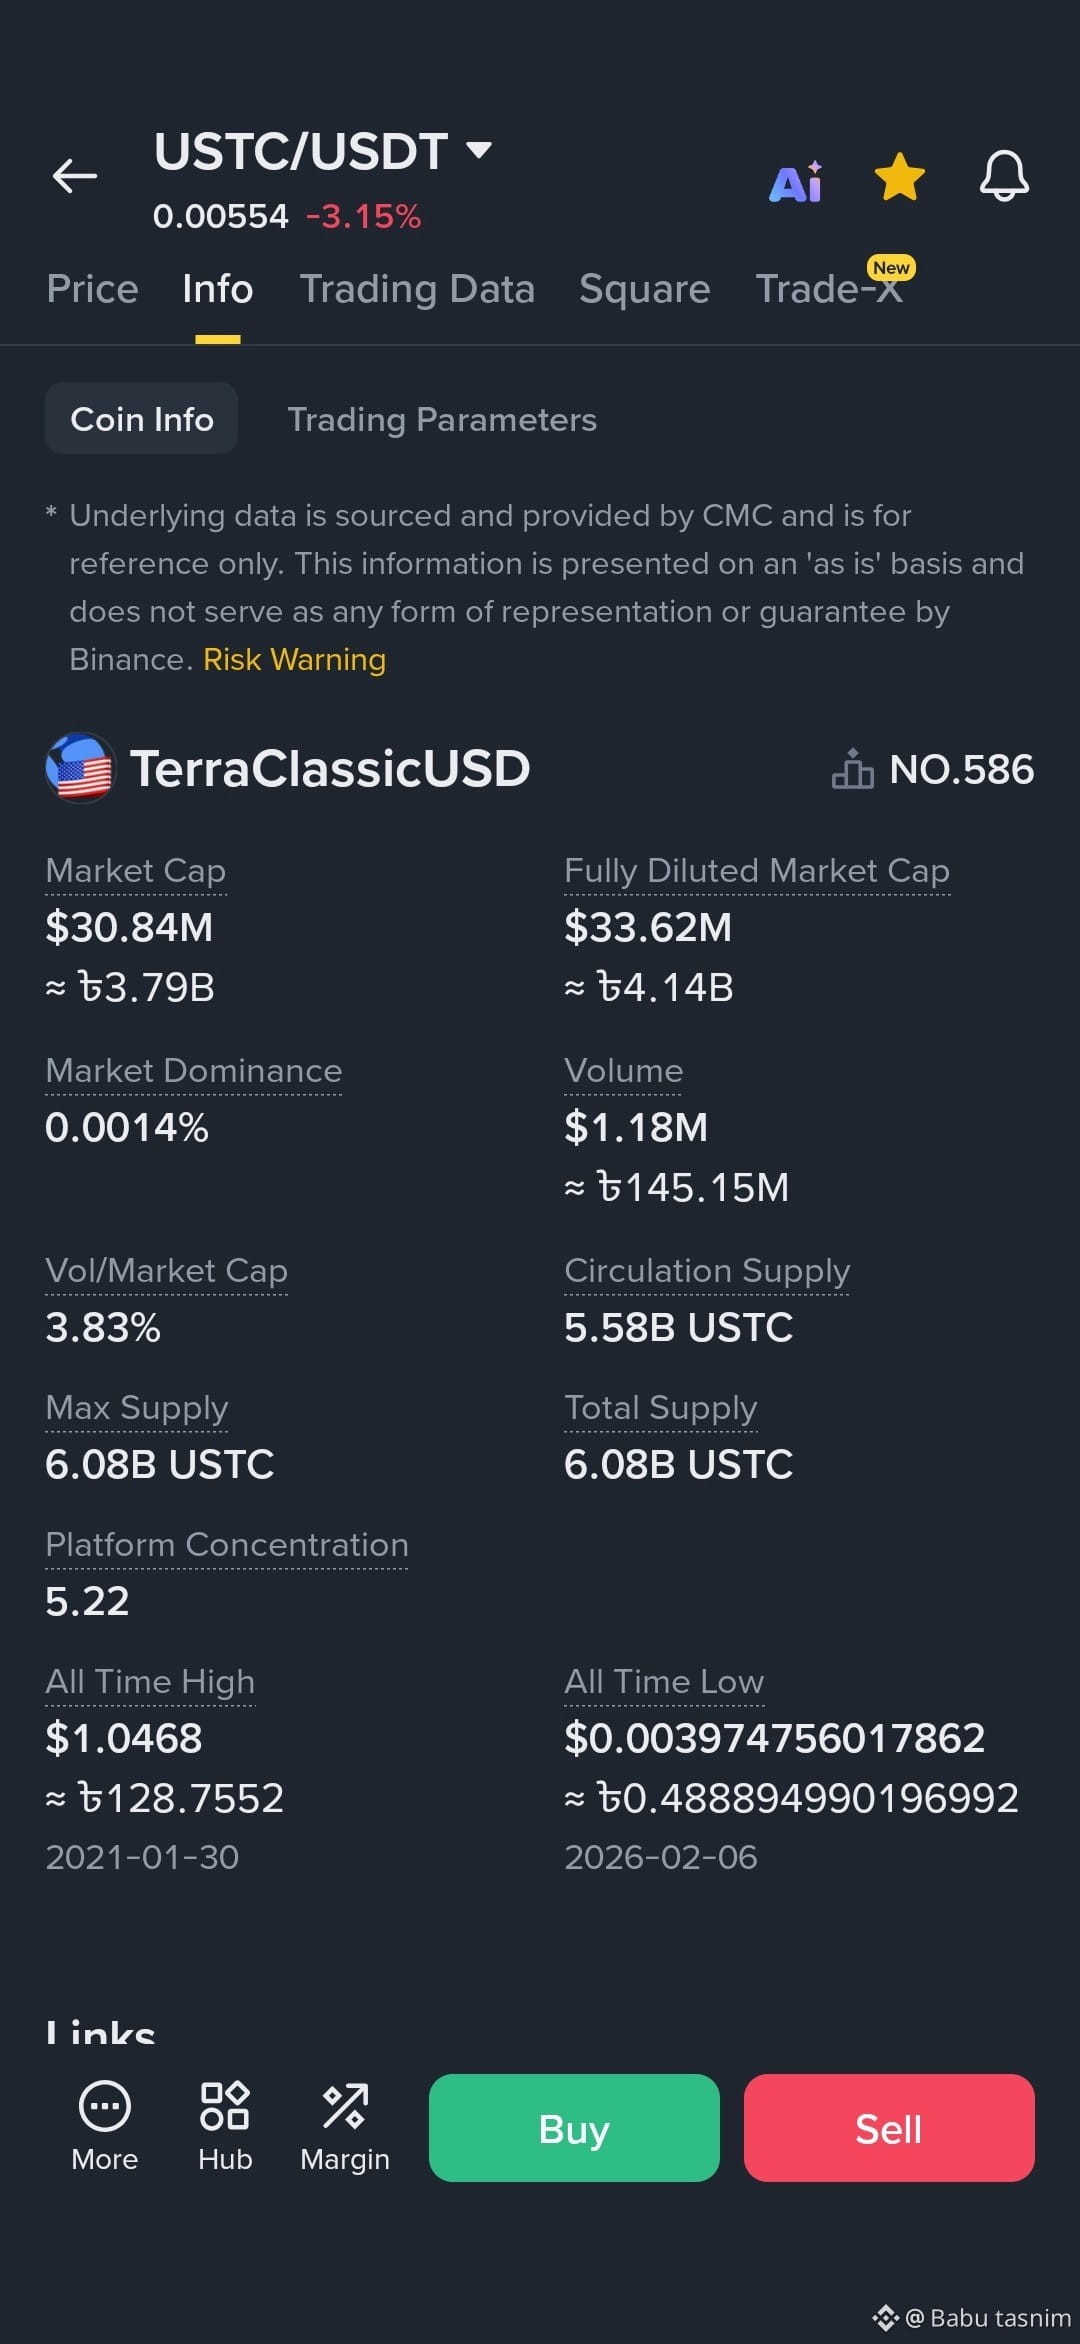Image resolution: width=1080 pixels, height=2344 pixels.
Task: Select the Coin Info option
Action: pos(141,418)
